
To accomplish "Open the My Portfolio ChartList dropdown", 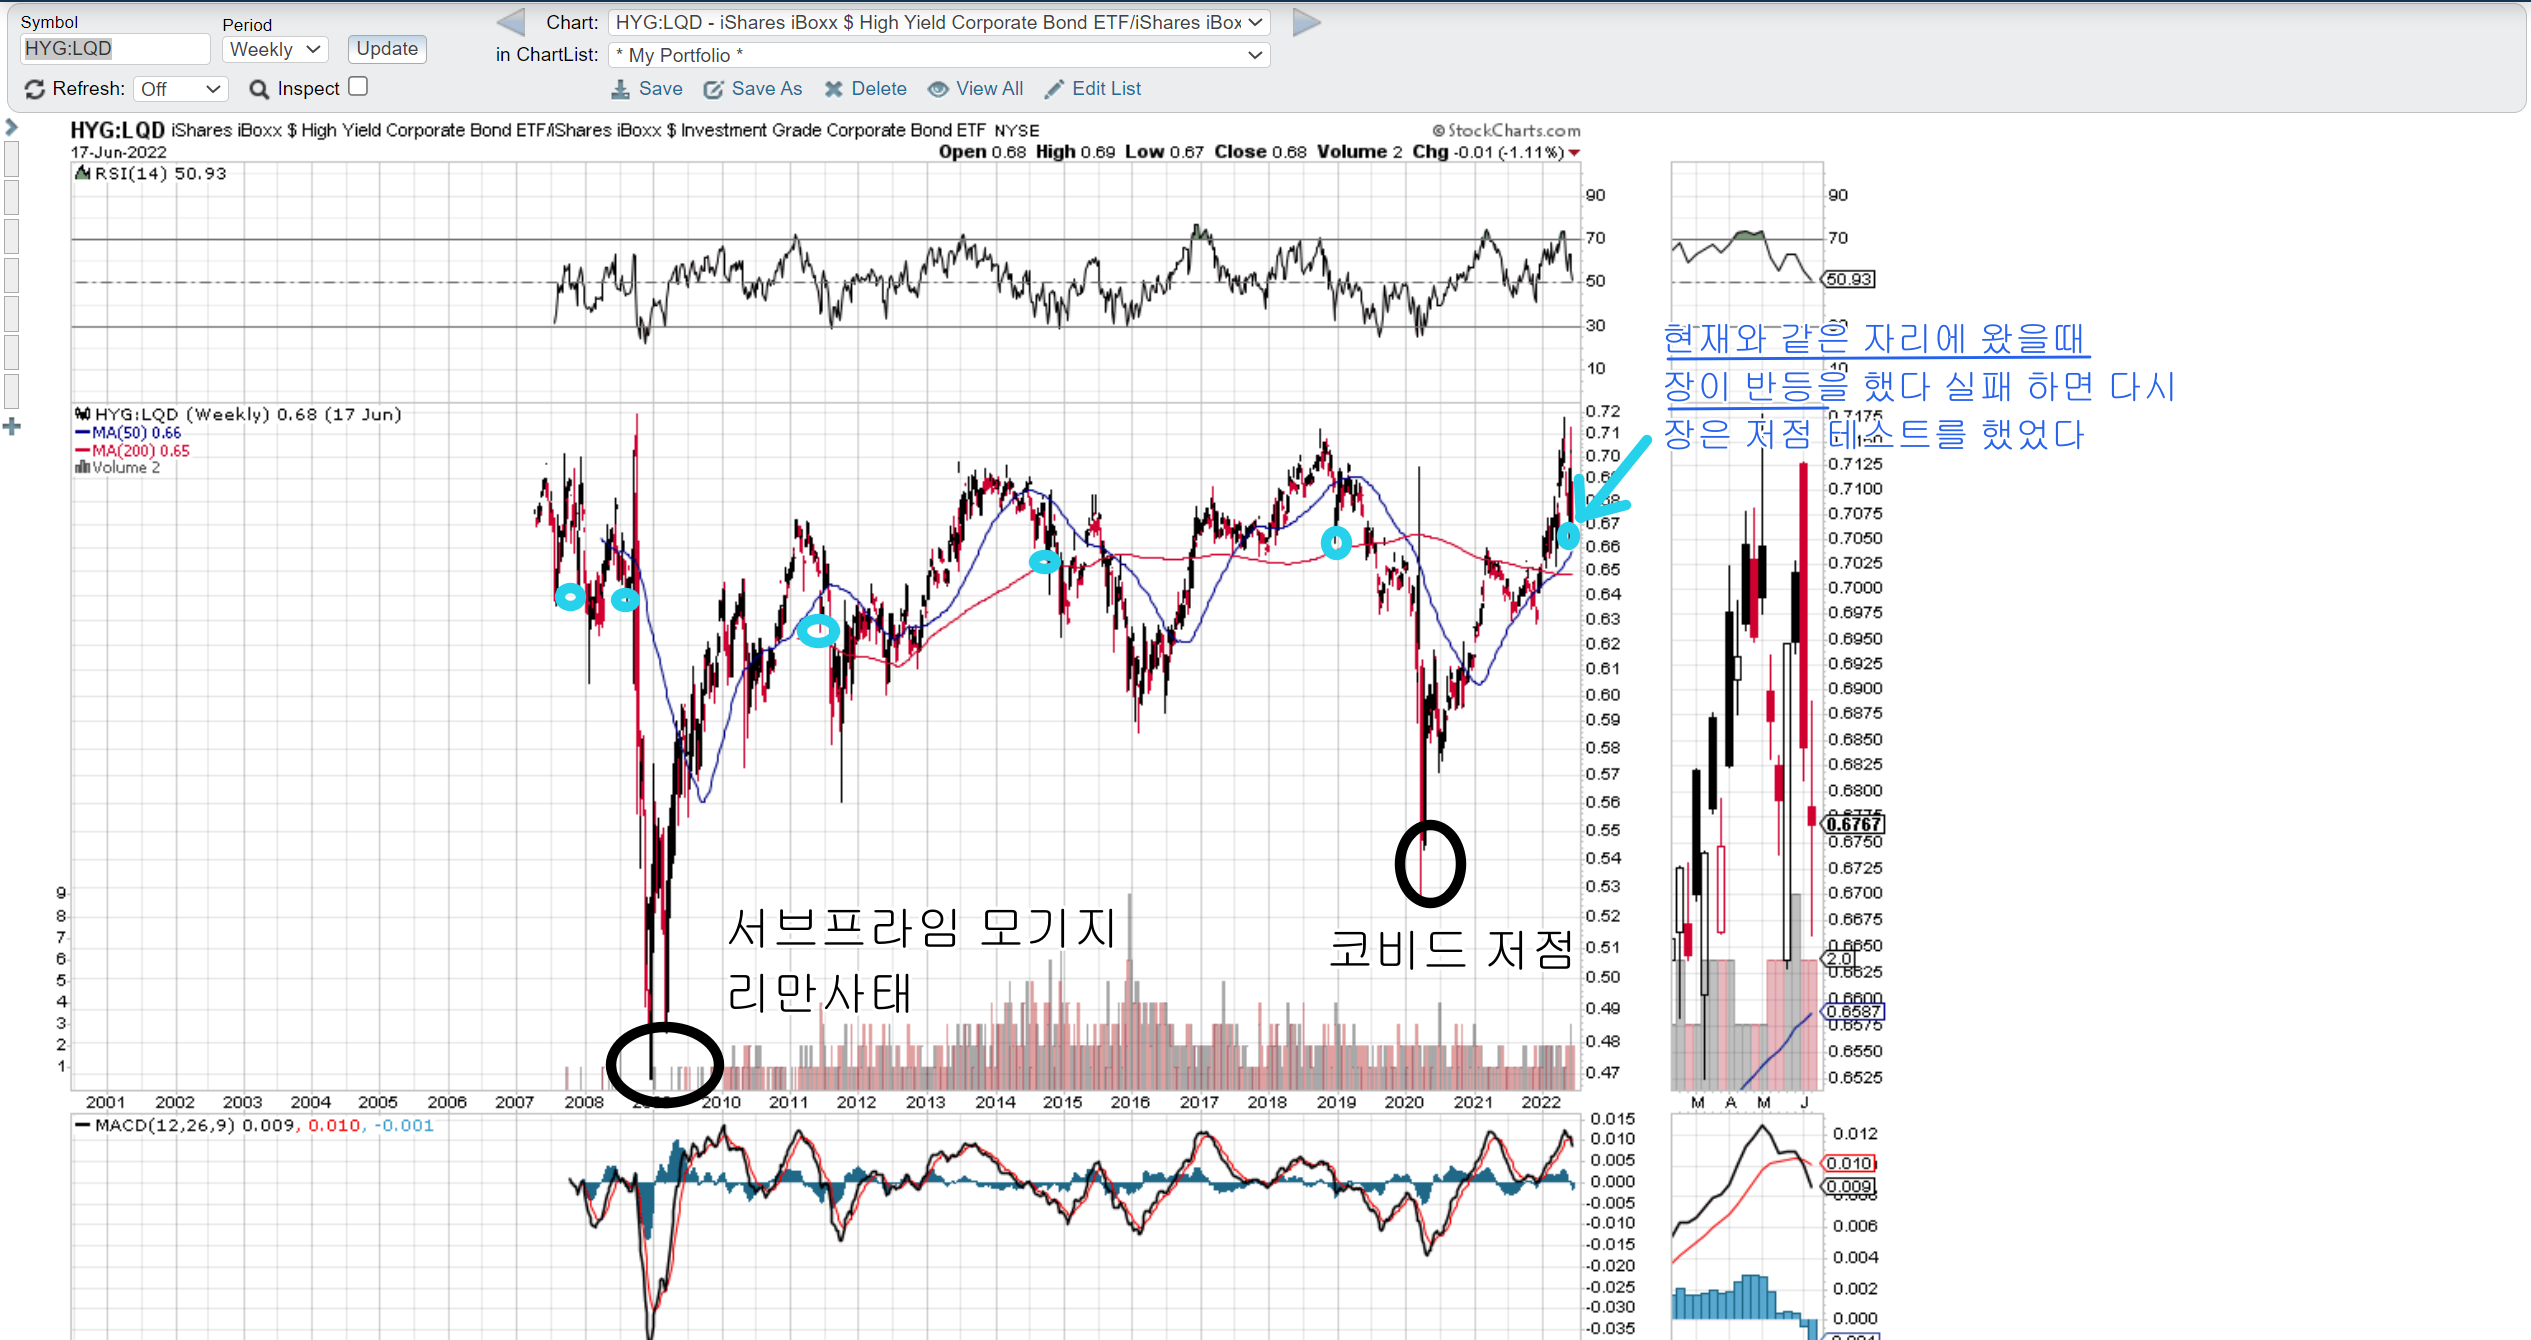I will (x=938, y=55).
